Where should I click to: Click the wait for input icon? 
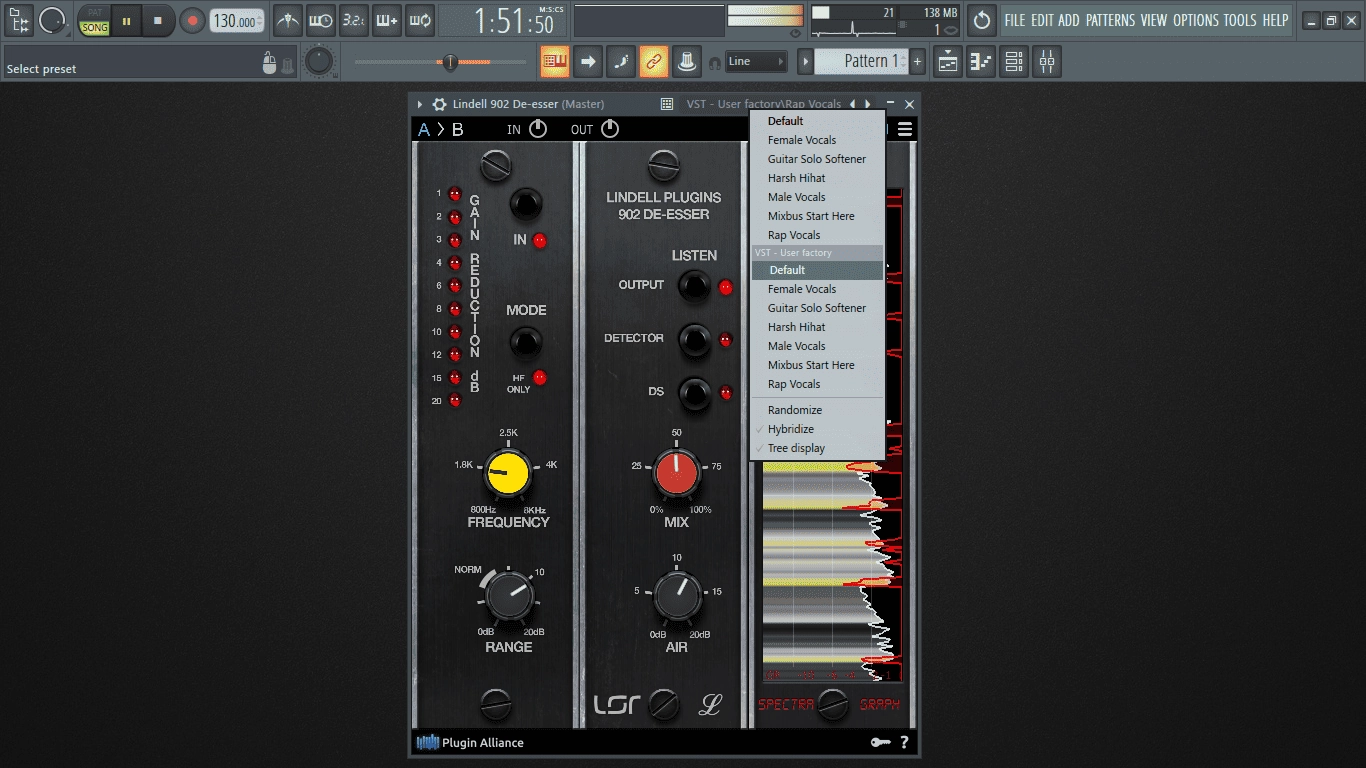point(321,20)
